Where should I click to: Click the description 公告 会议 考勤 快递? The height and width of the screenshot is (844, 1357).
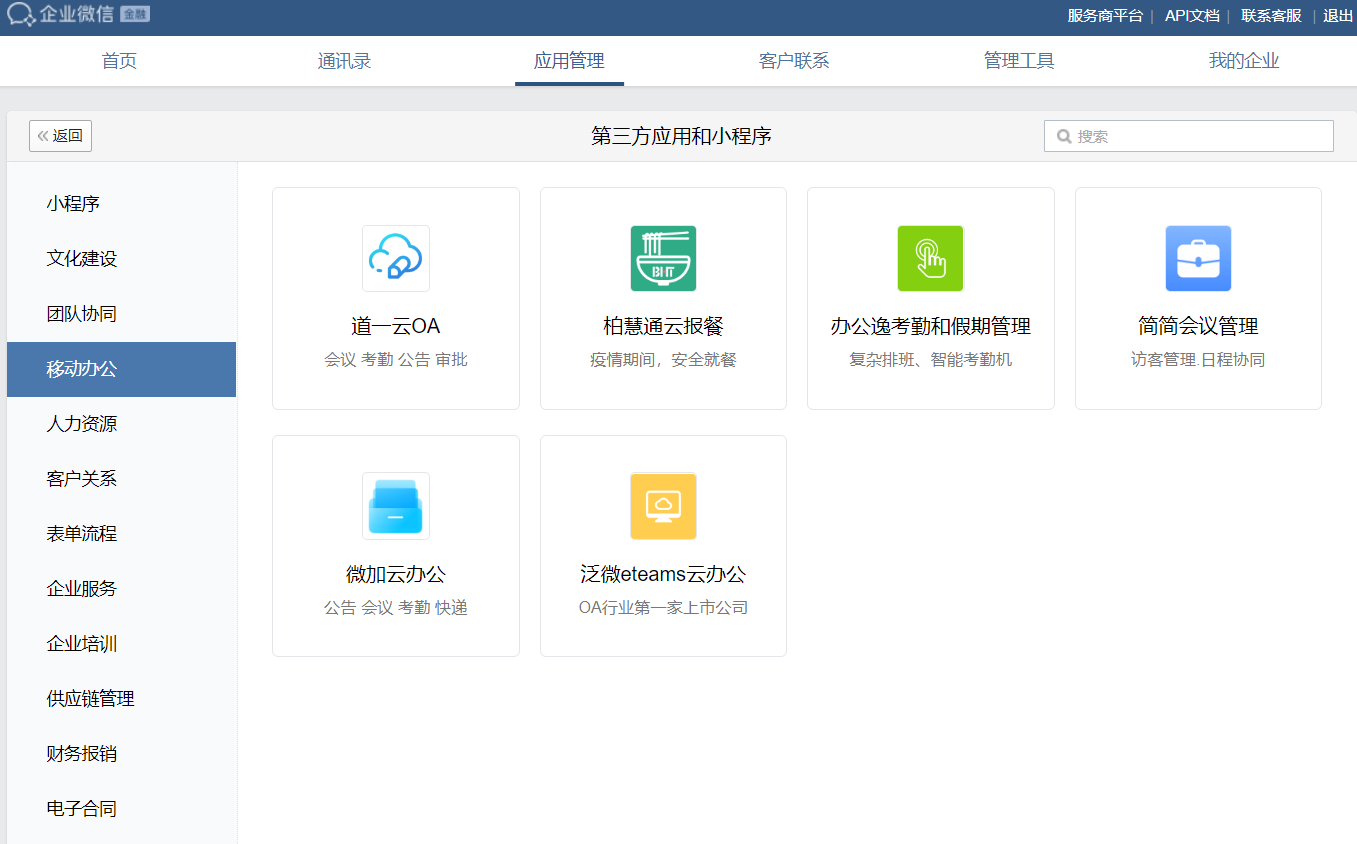click(x=396, y=608)
